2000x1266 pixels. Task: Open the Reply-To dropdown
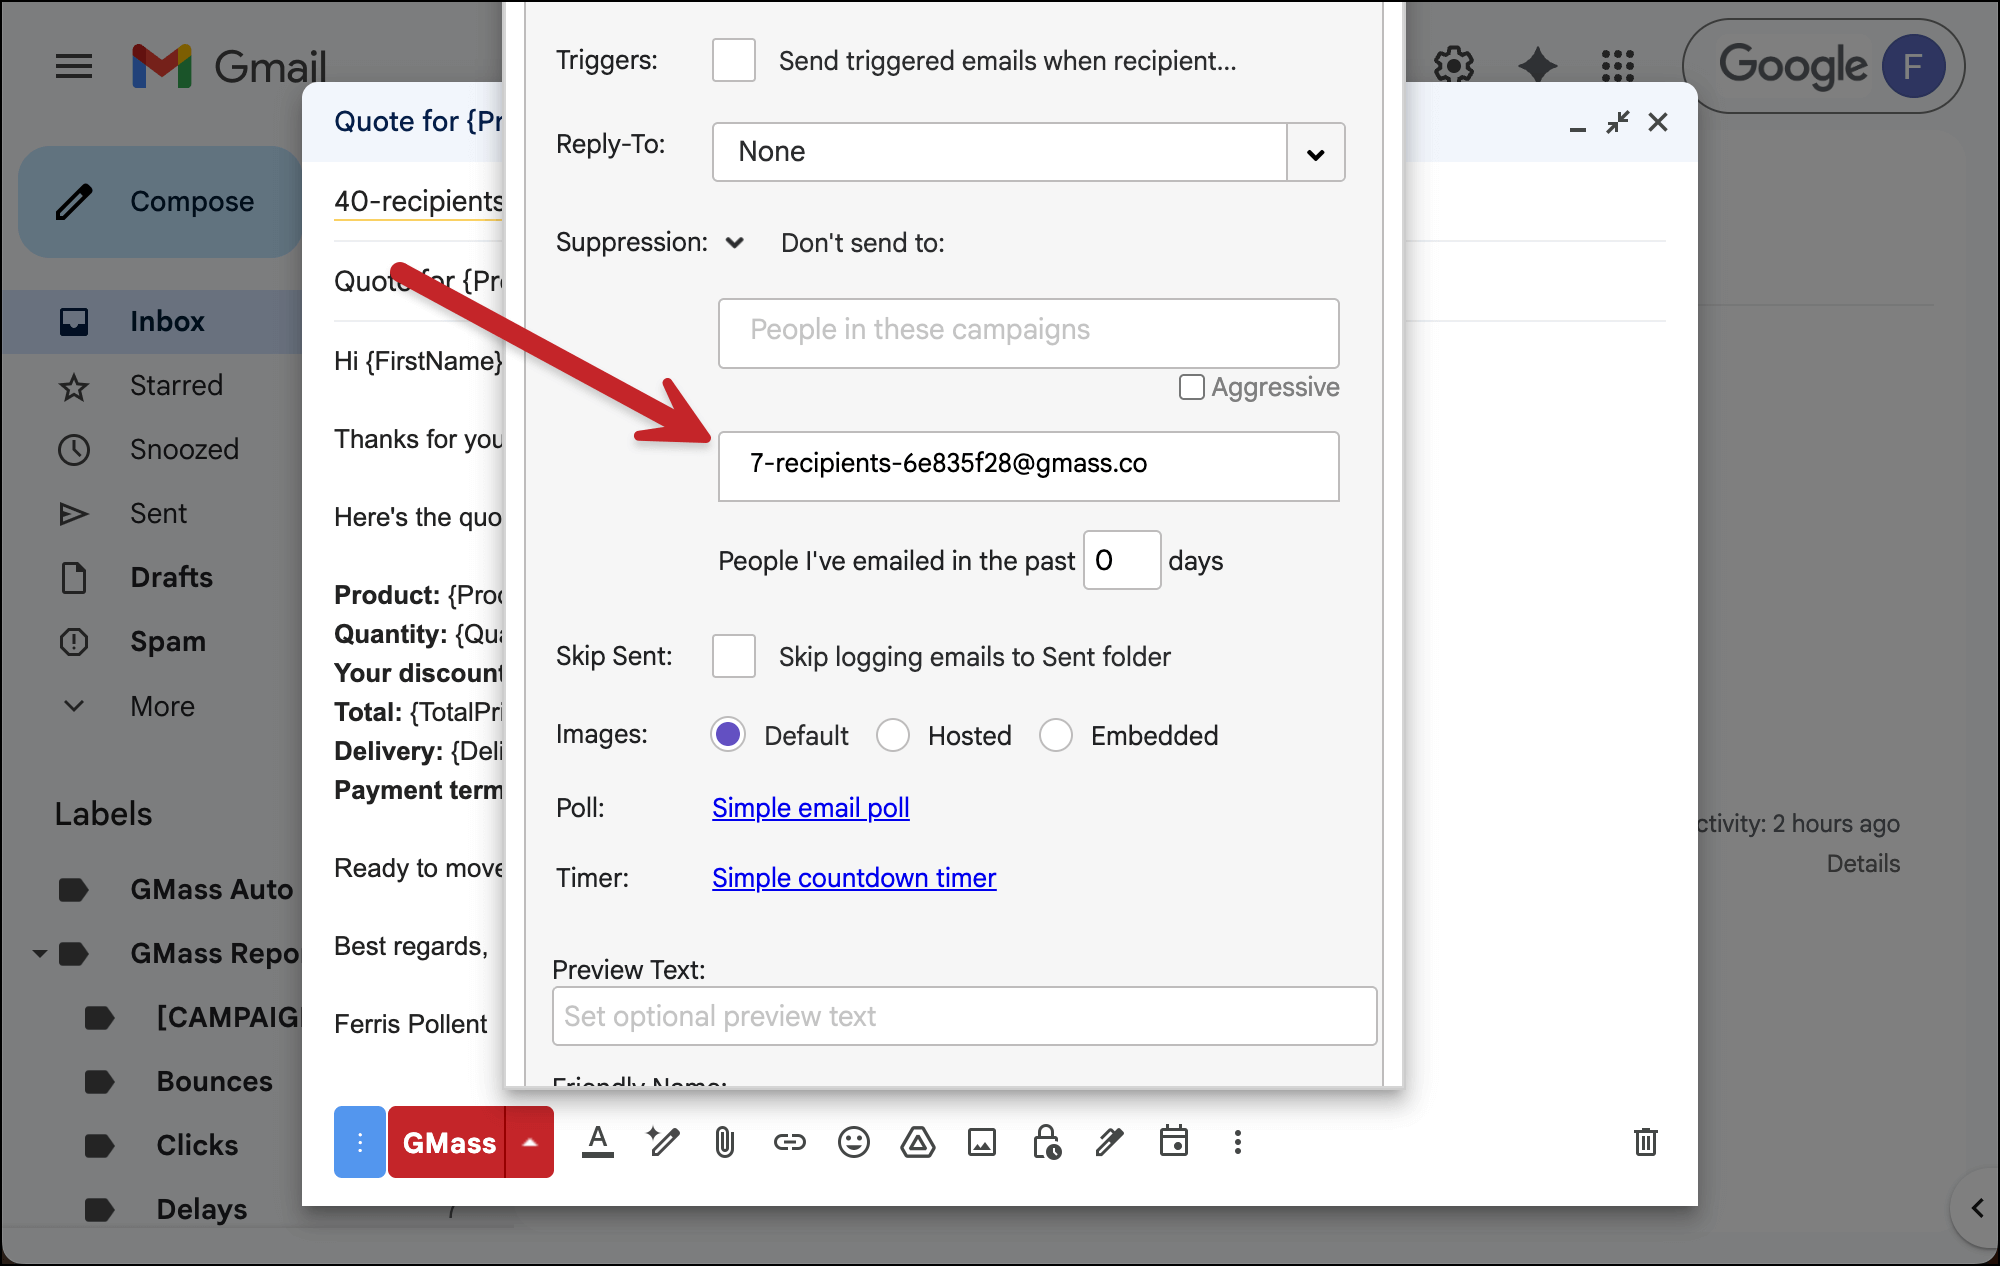point(1315,153)
